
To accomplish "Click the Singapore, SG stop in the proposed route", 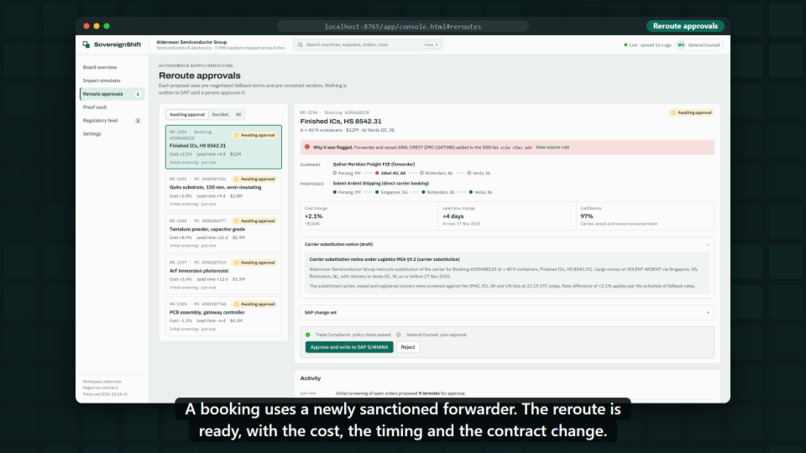I will coord(392,192).
